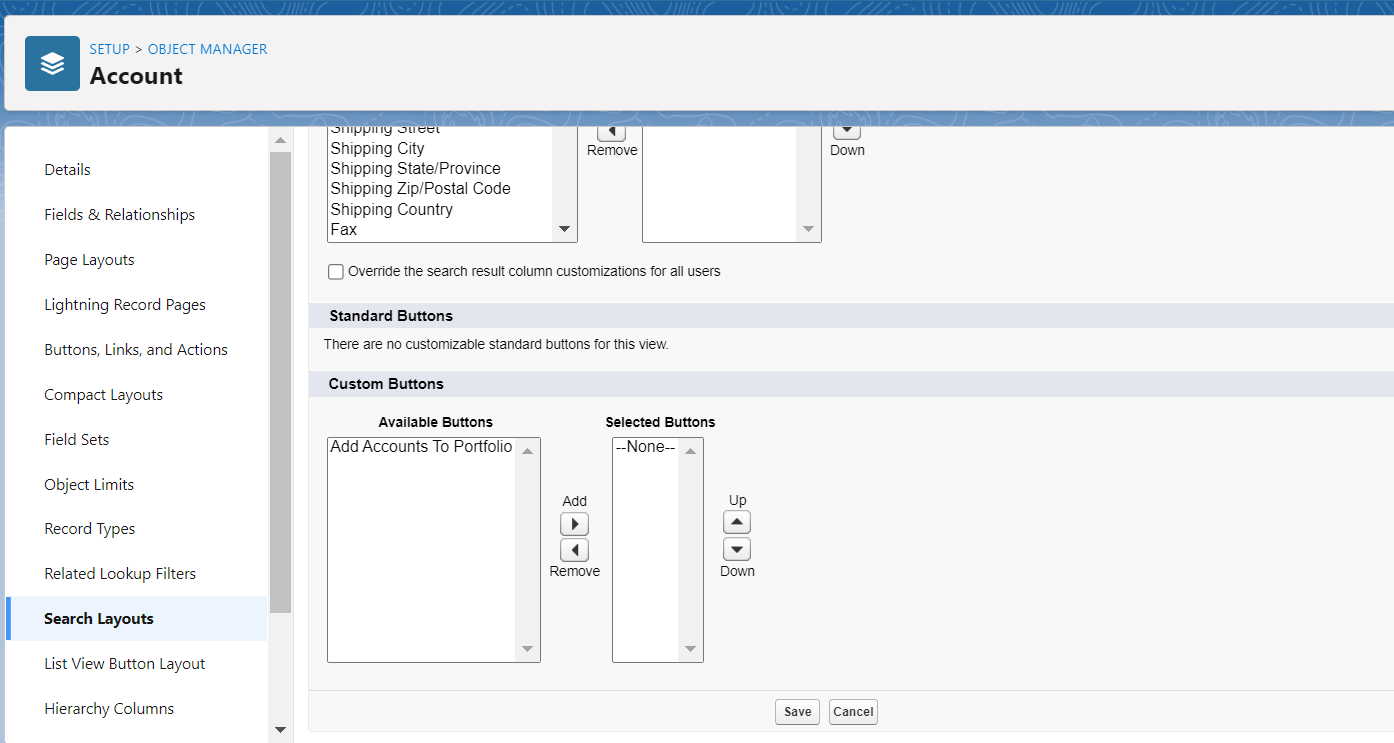Open the OBJECT MANAGER breadcrumb link
Viewport: 1394px width, 743px height.
pos(207,48)
